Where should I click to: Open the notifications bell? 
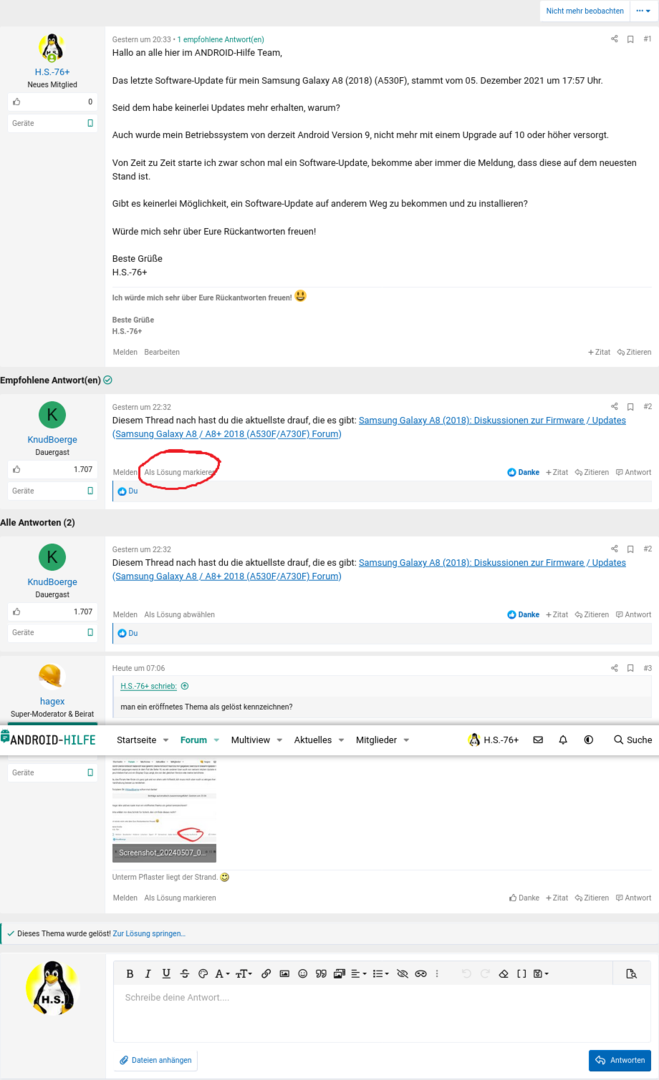click(x=563, y=740)
